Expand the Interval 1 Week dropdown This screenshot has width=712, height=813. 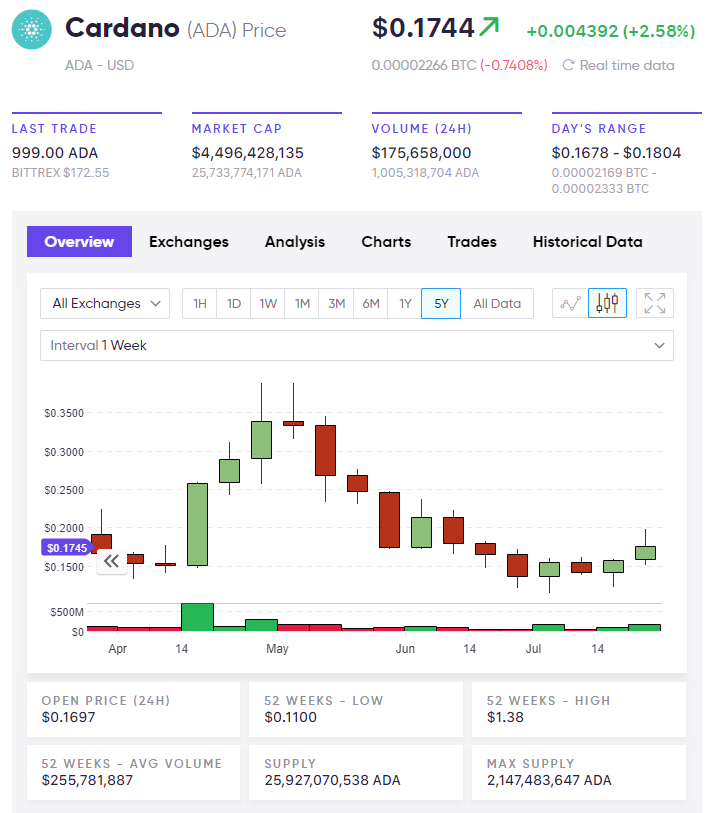tap(356, 345)
